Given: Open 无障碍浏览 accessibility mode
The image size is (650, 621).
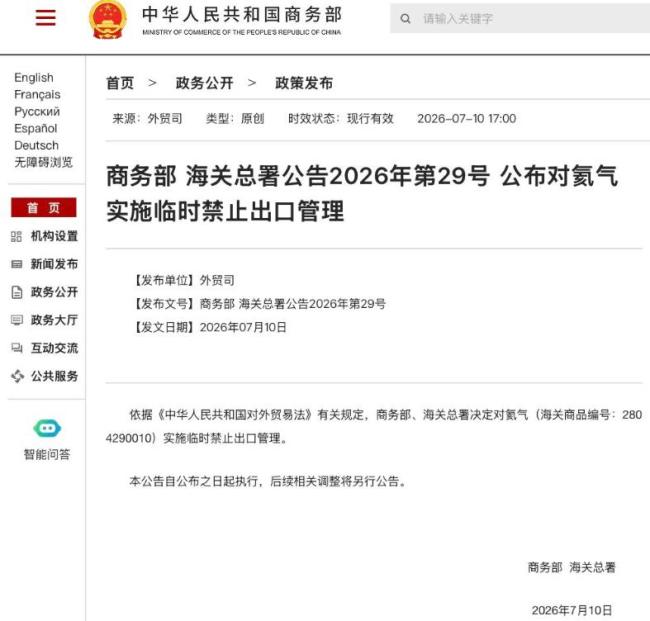Looking at the screenshot, I should pyautogui.click(x=43, y=163).
